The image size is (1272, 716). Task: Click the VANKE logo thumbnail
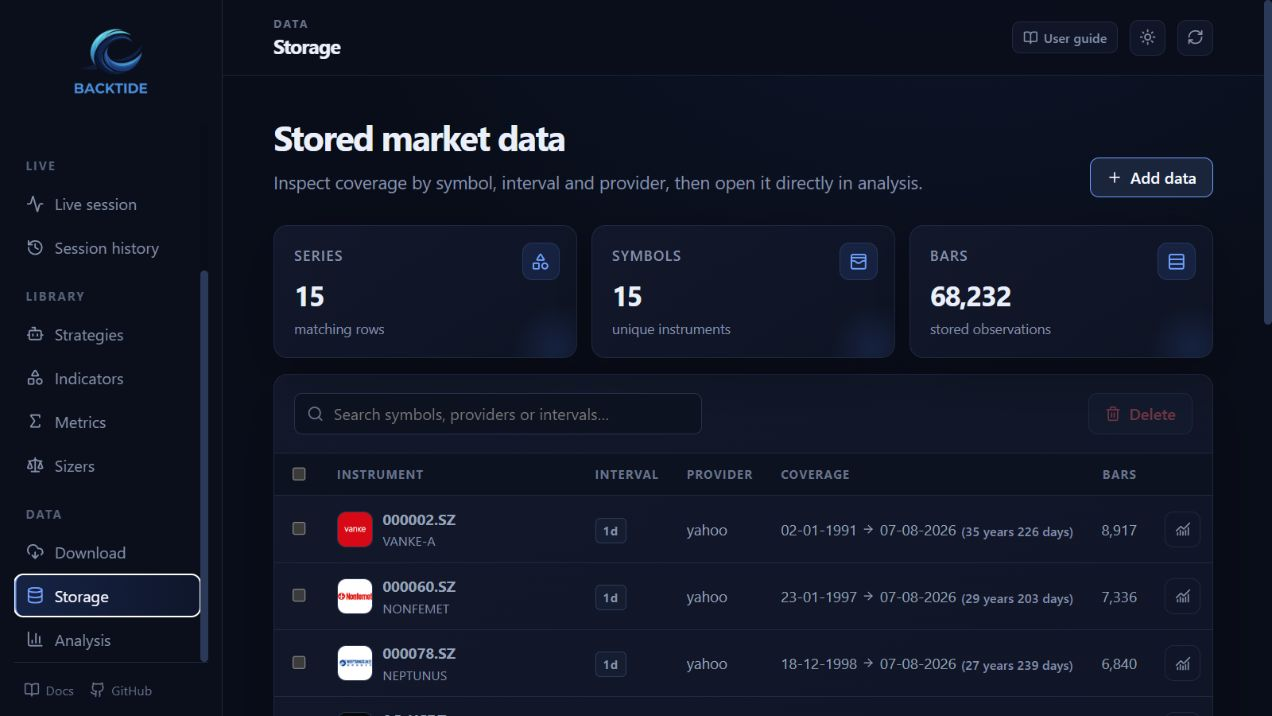pyautogui.click(x=355, y=529)
